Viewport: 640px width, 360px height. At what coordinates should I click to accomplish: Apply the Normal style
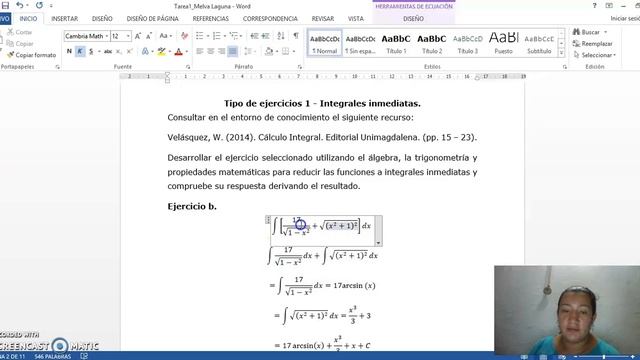tap(325, 43)
